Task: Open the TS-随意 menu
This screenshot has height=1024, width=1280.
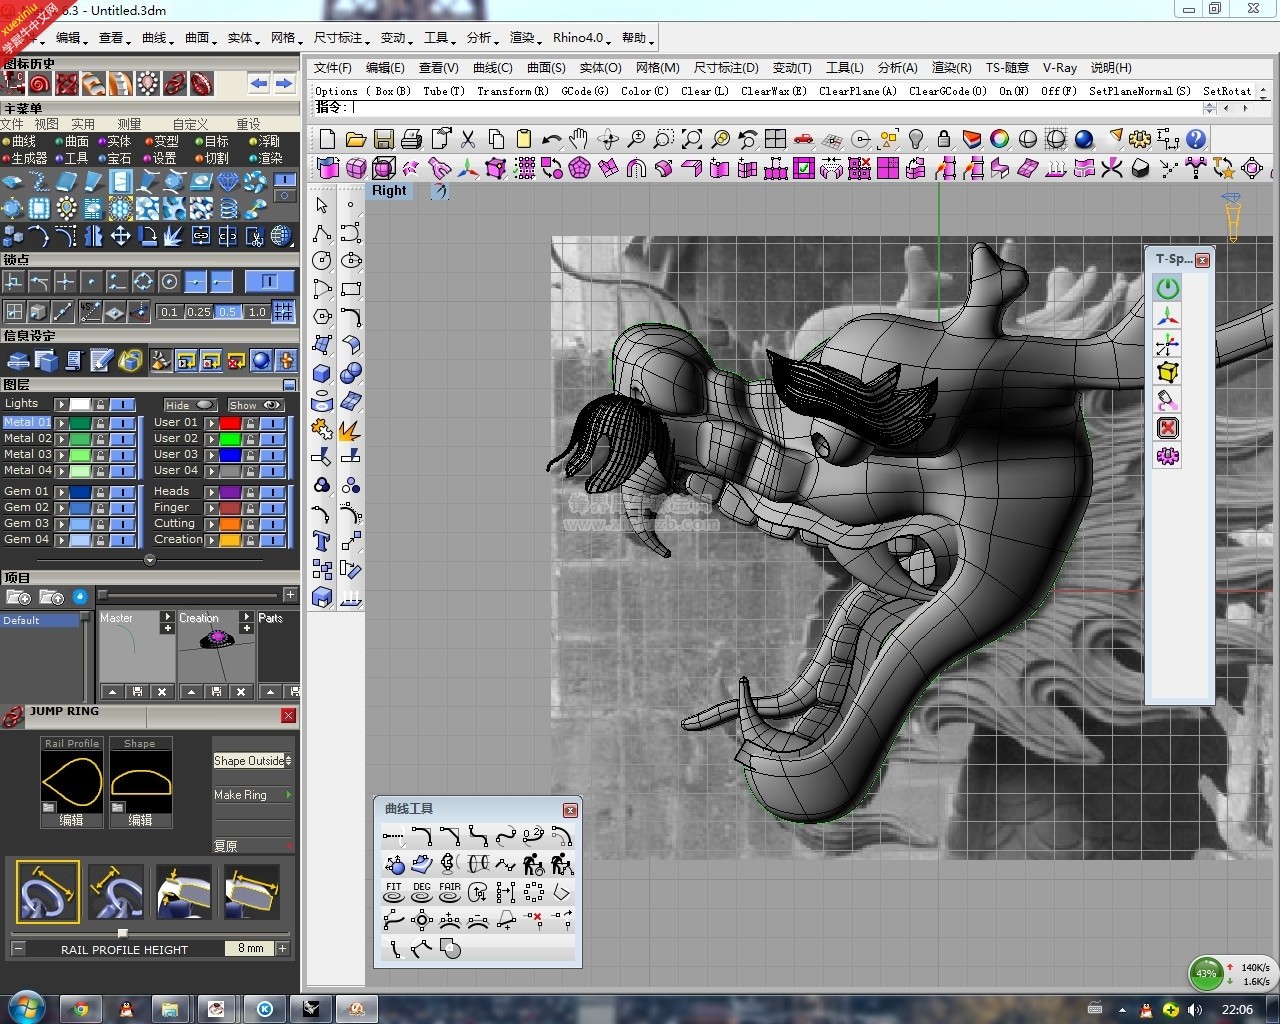Action: [1007, 68]
